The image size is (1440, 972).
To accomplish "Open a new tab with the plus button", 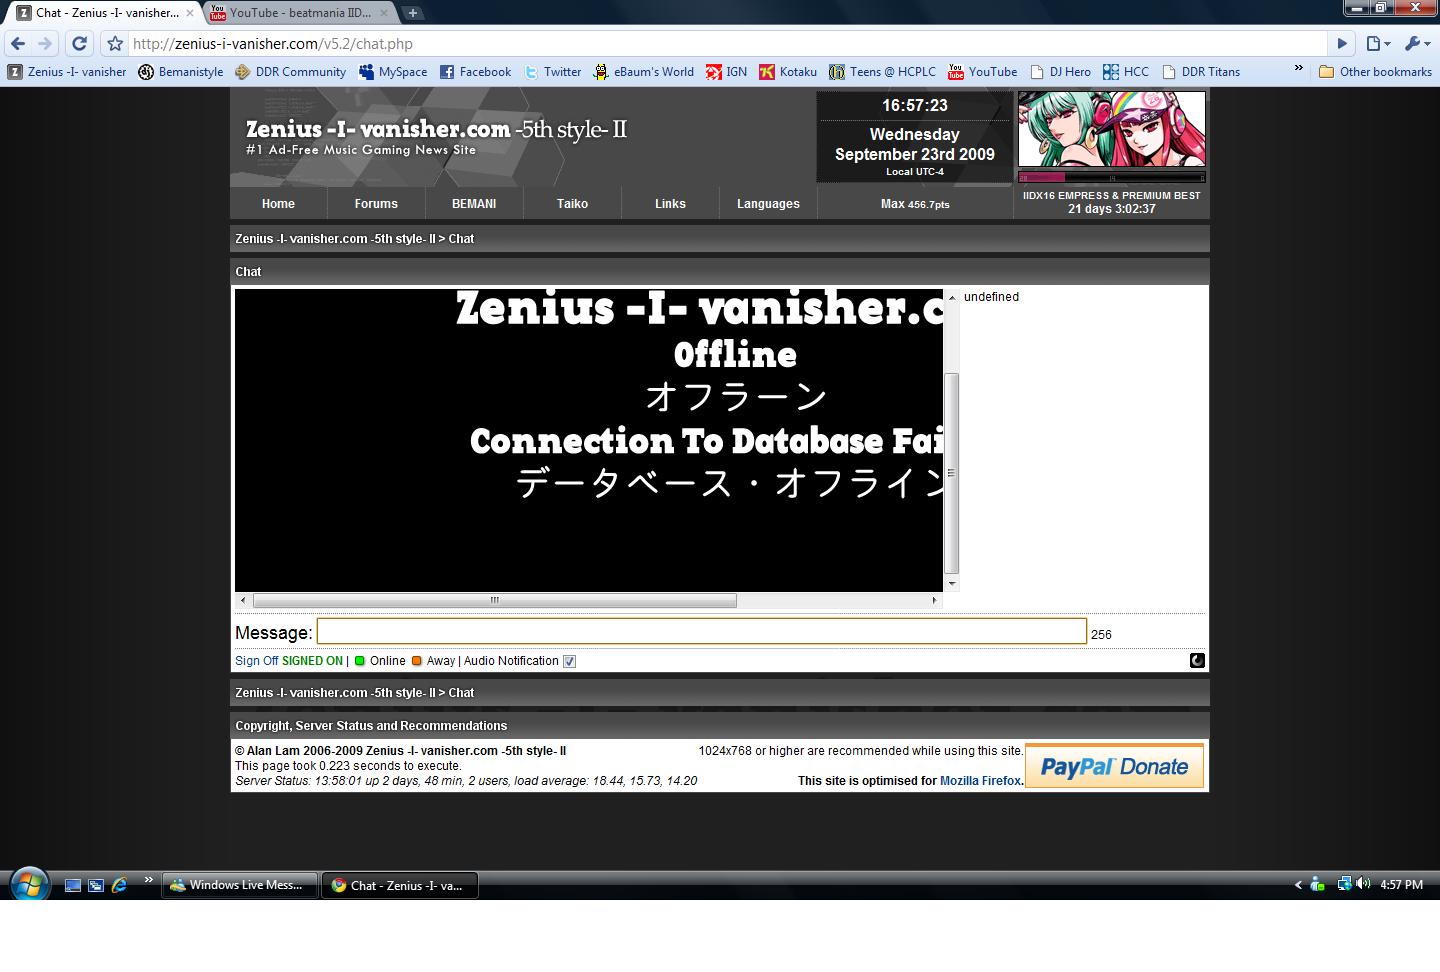I will click(412, 13).
